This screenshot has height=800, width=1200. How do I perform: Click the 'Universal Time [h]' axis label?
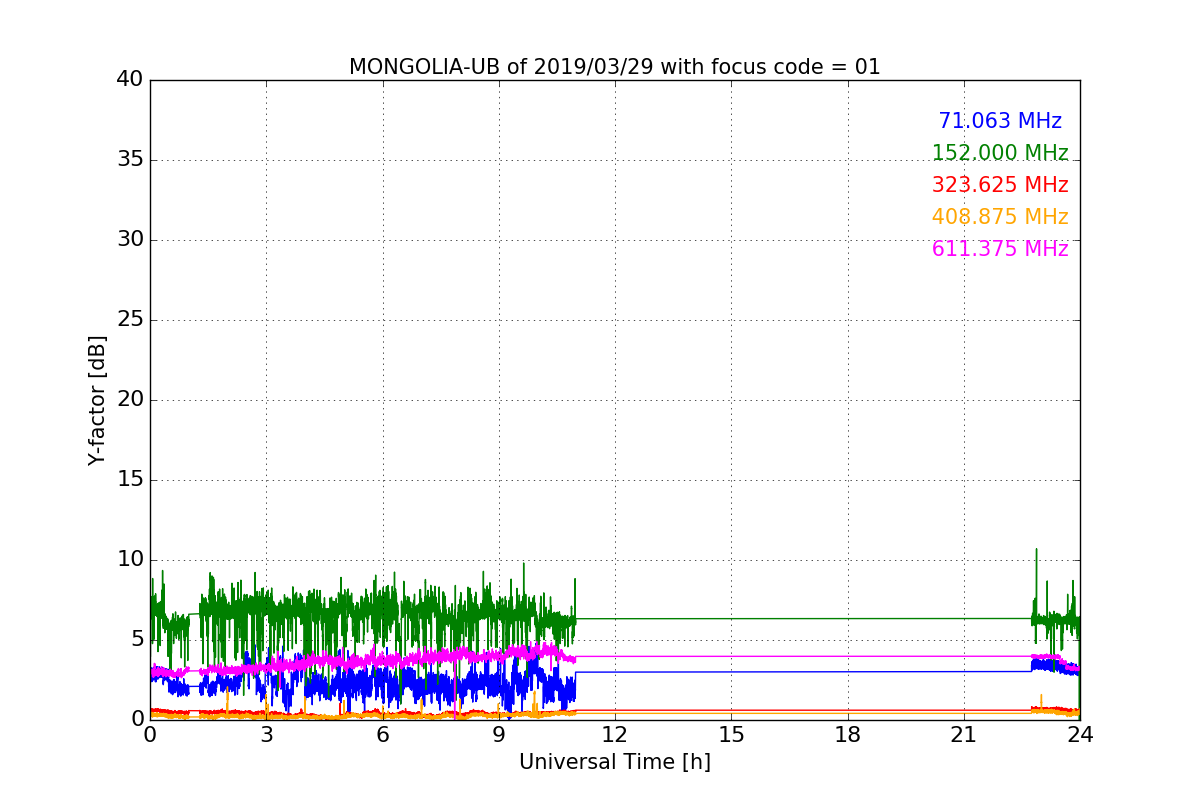tap(615, 762)
